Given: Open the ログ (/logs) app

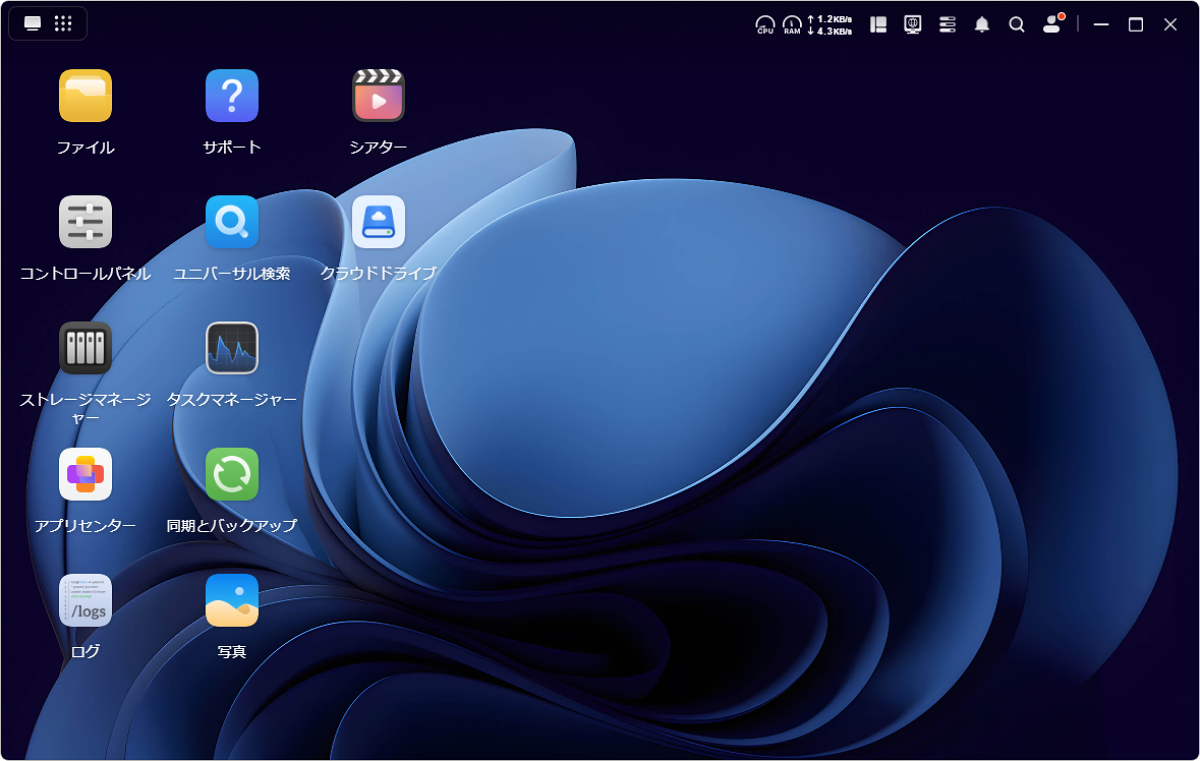Looking at the screenshot, I should 85,600.
